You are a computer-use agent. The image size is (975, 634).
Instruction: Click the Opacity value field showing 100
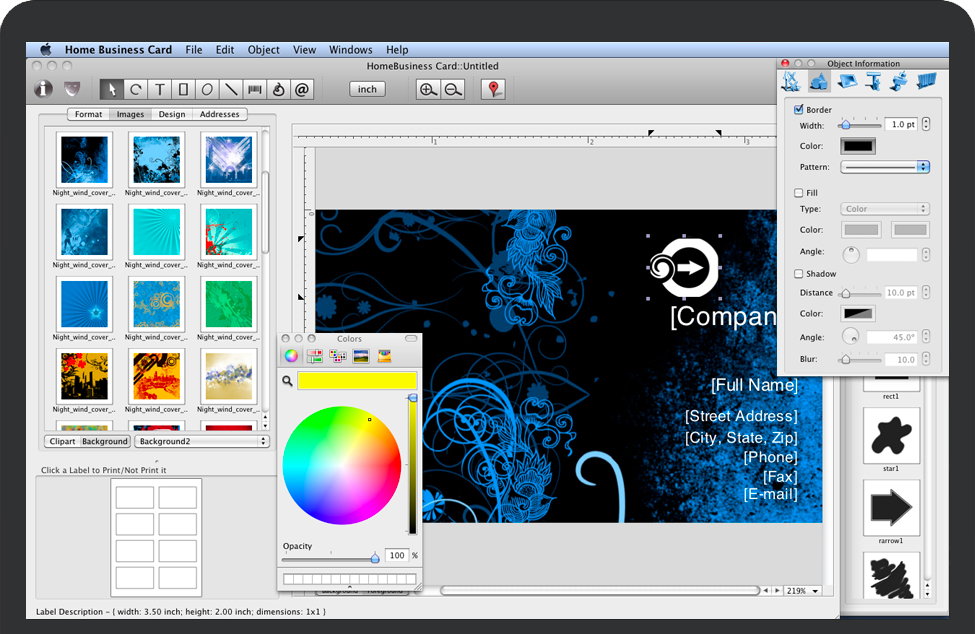[397, 555]
